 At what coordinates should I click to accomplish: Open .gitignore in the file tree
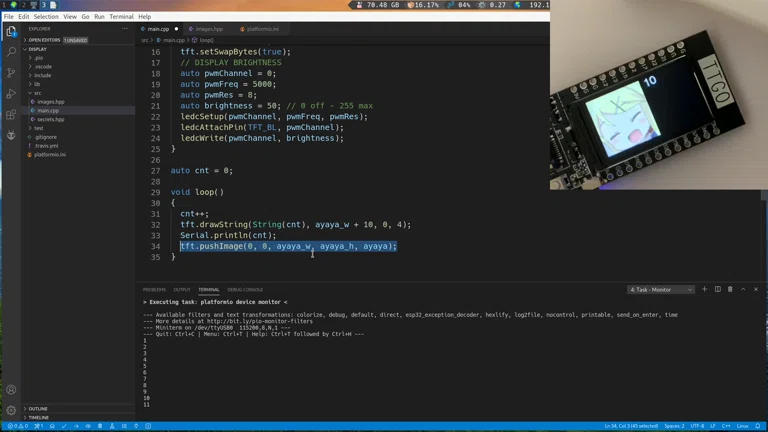point(46,137)
